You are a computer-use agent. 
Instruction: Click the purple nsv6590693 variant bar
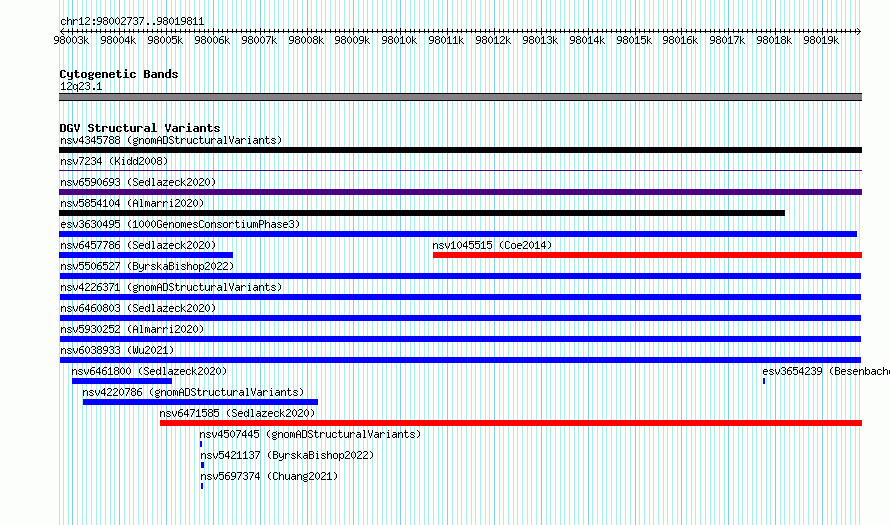(460, 192)
